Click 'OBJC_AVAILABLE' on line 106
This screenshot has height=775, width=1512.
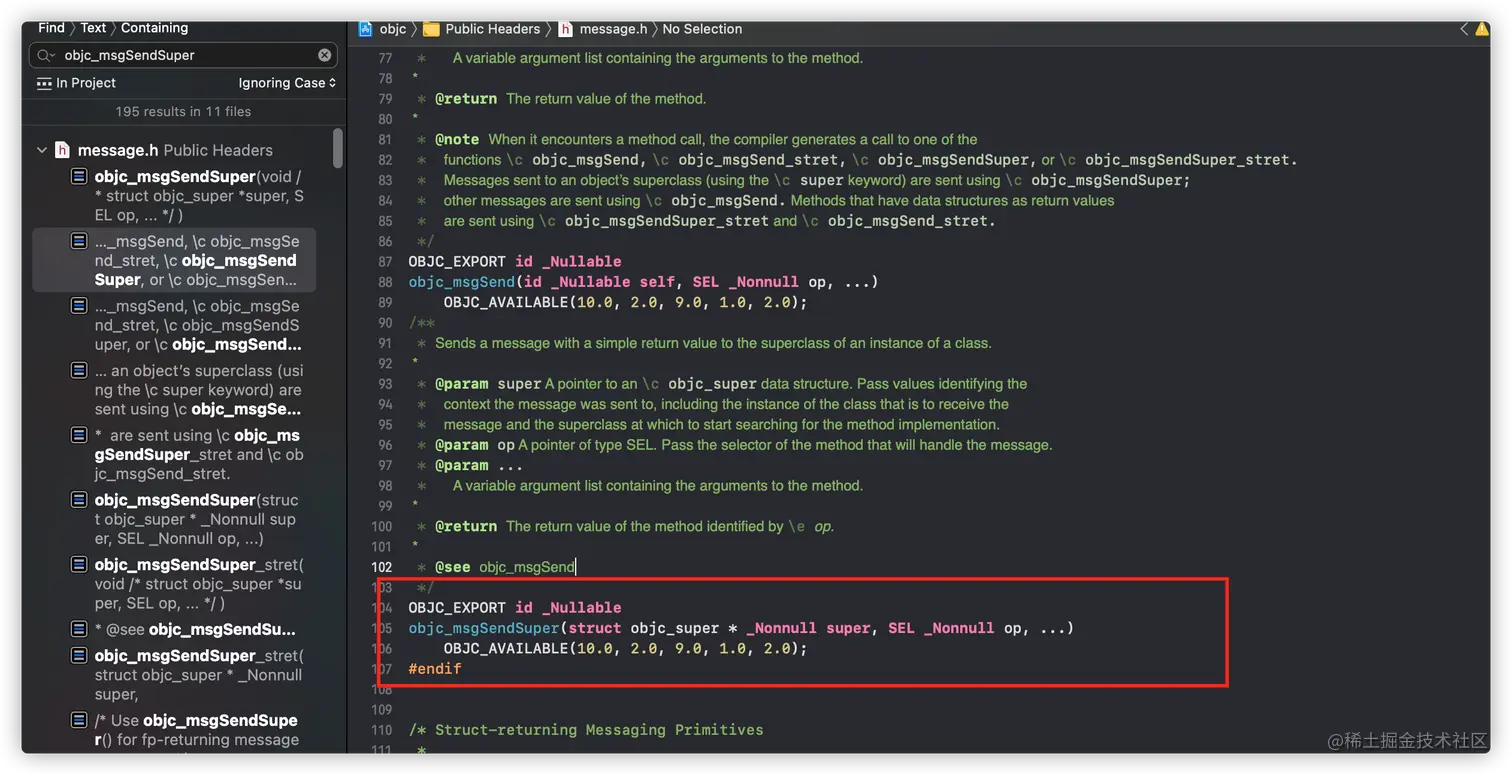506,649
